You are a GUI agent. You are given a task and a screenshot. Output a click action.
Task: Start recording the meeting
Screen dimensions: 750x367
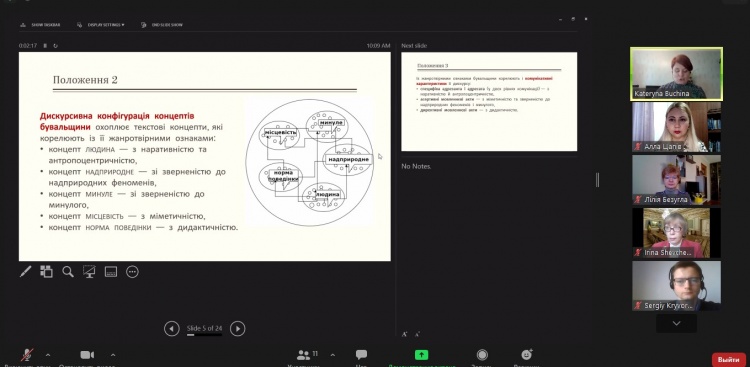482,355
